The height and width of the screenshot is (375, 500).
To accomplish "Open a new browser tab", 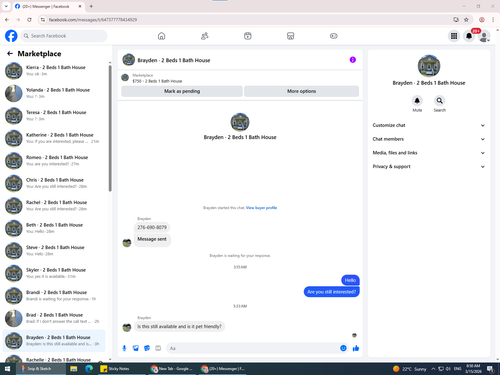I will coord(91,6).
